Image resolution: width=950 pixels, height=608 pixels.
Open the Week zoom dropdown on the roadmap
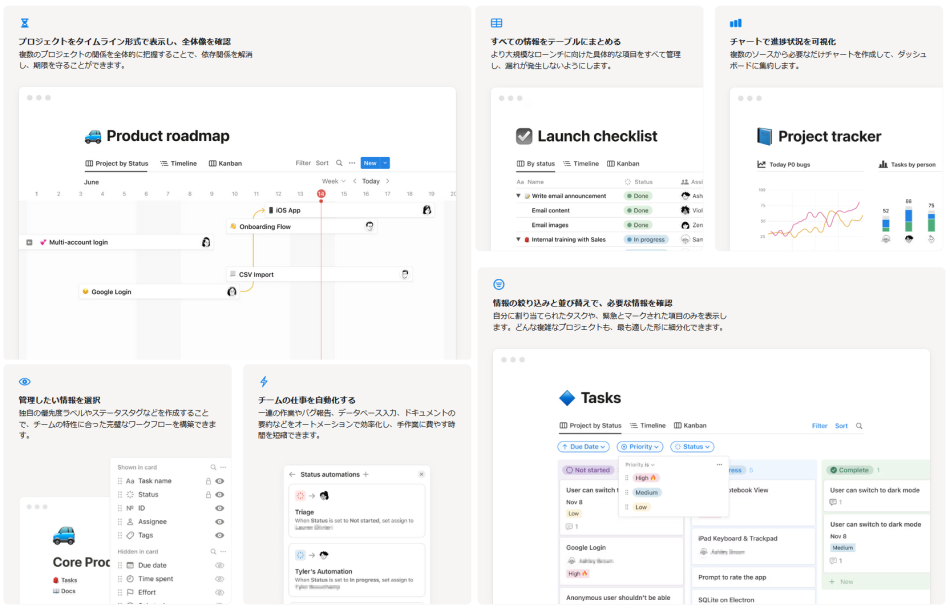[x=331, y=181]
